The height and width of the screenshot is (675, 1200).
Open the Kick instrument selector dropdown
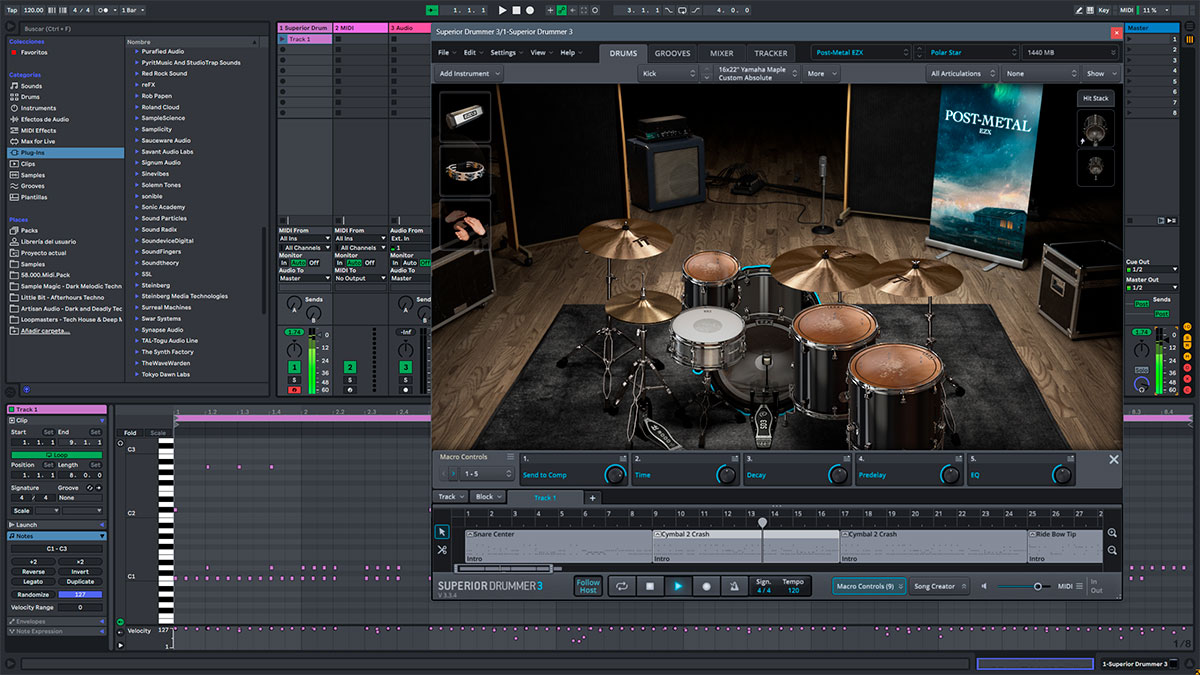pos(669,73)
